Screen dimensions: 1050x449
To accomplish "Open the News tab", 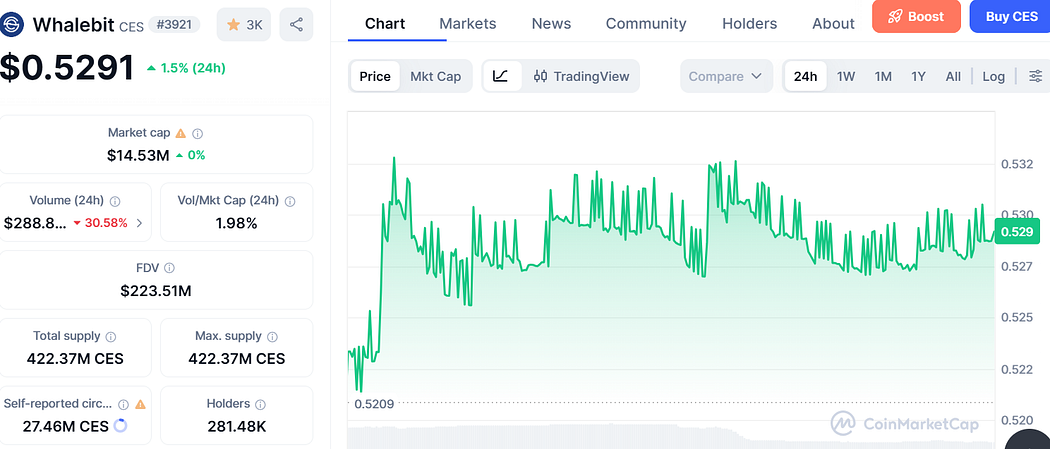I will coord(551,23).
